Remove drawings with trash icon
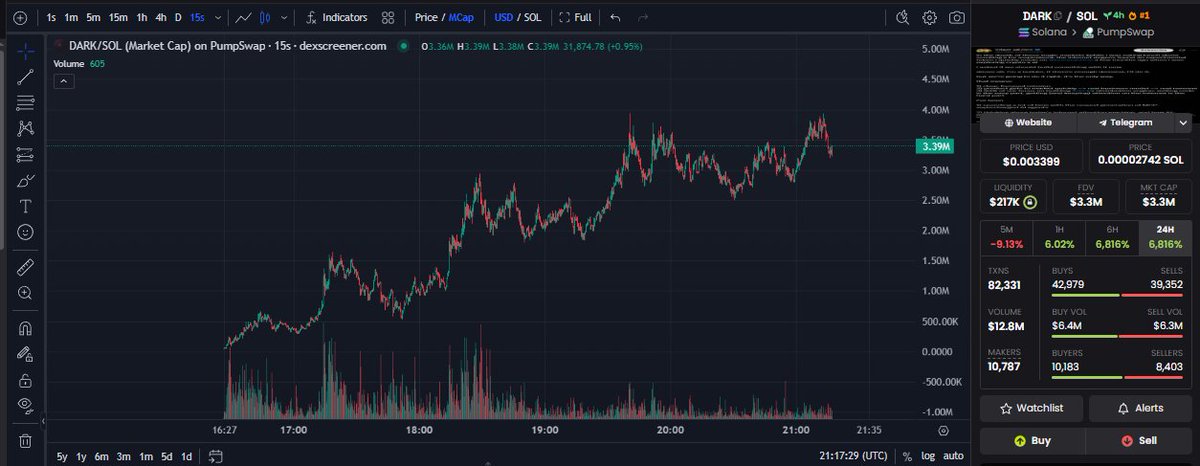1200x466 pixels. click(x=26, y=440)
